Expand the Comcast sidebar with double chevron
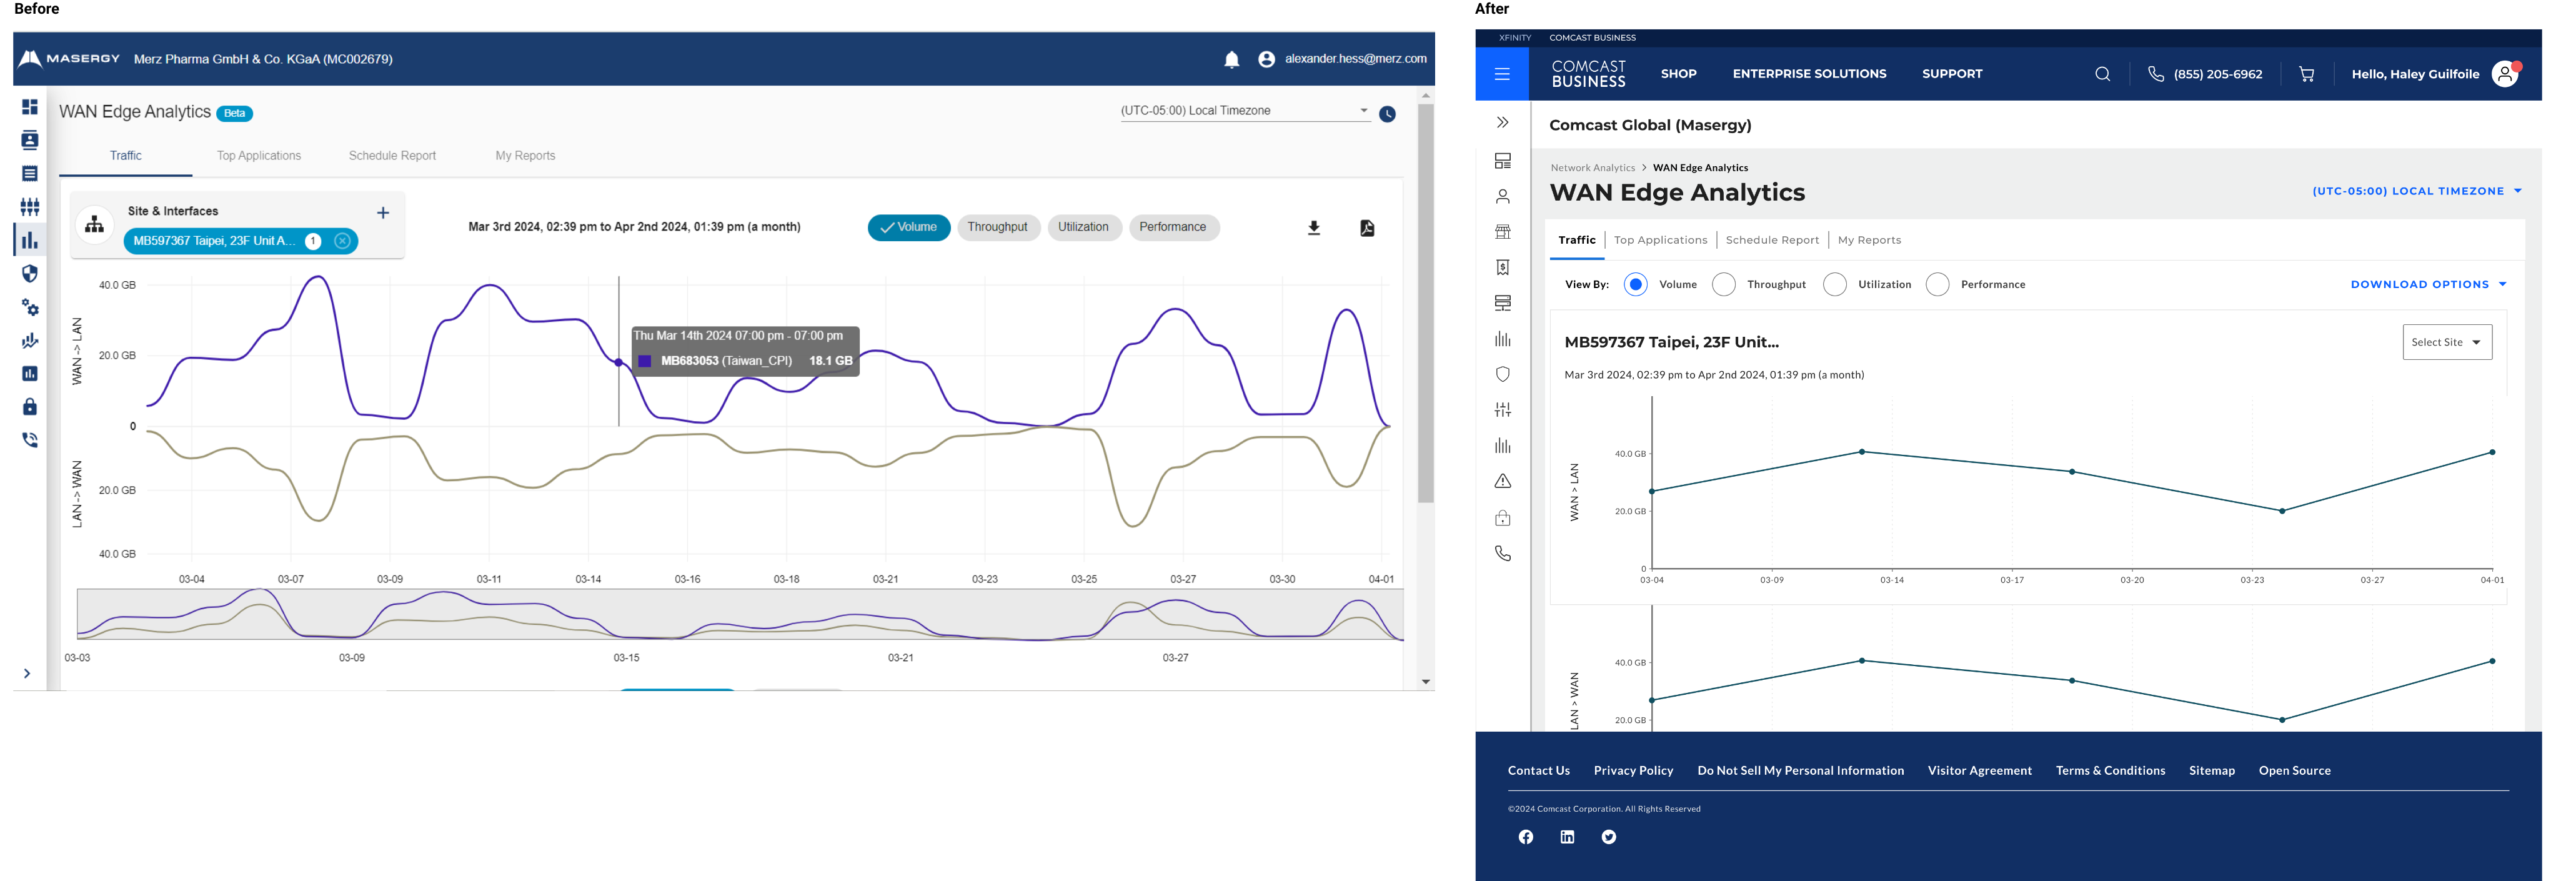2576x881 pixels. 1503,123
